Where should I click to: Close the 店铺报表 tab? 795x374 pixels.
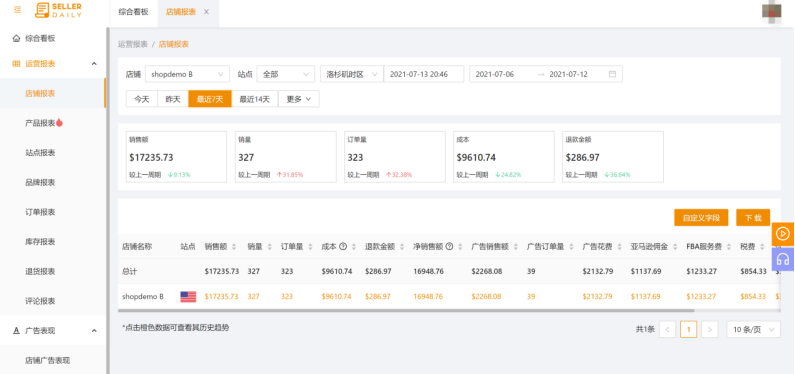point(206,12)
